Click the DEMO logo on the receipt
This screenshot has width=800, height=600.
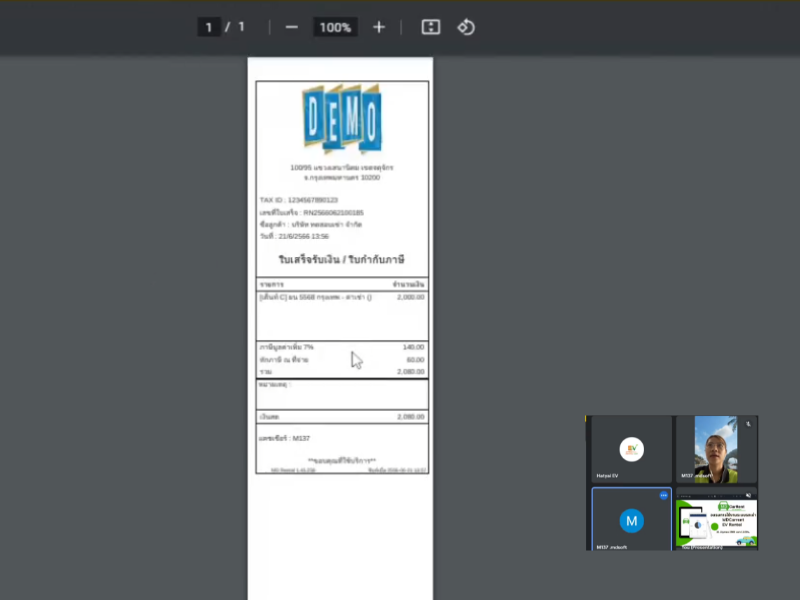(x=342, y=120)
